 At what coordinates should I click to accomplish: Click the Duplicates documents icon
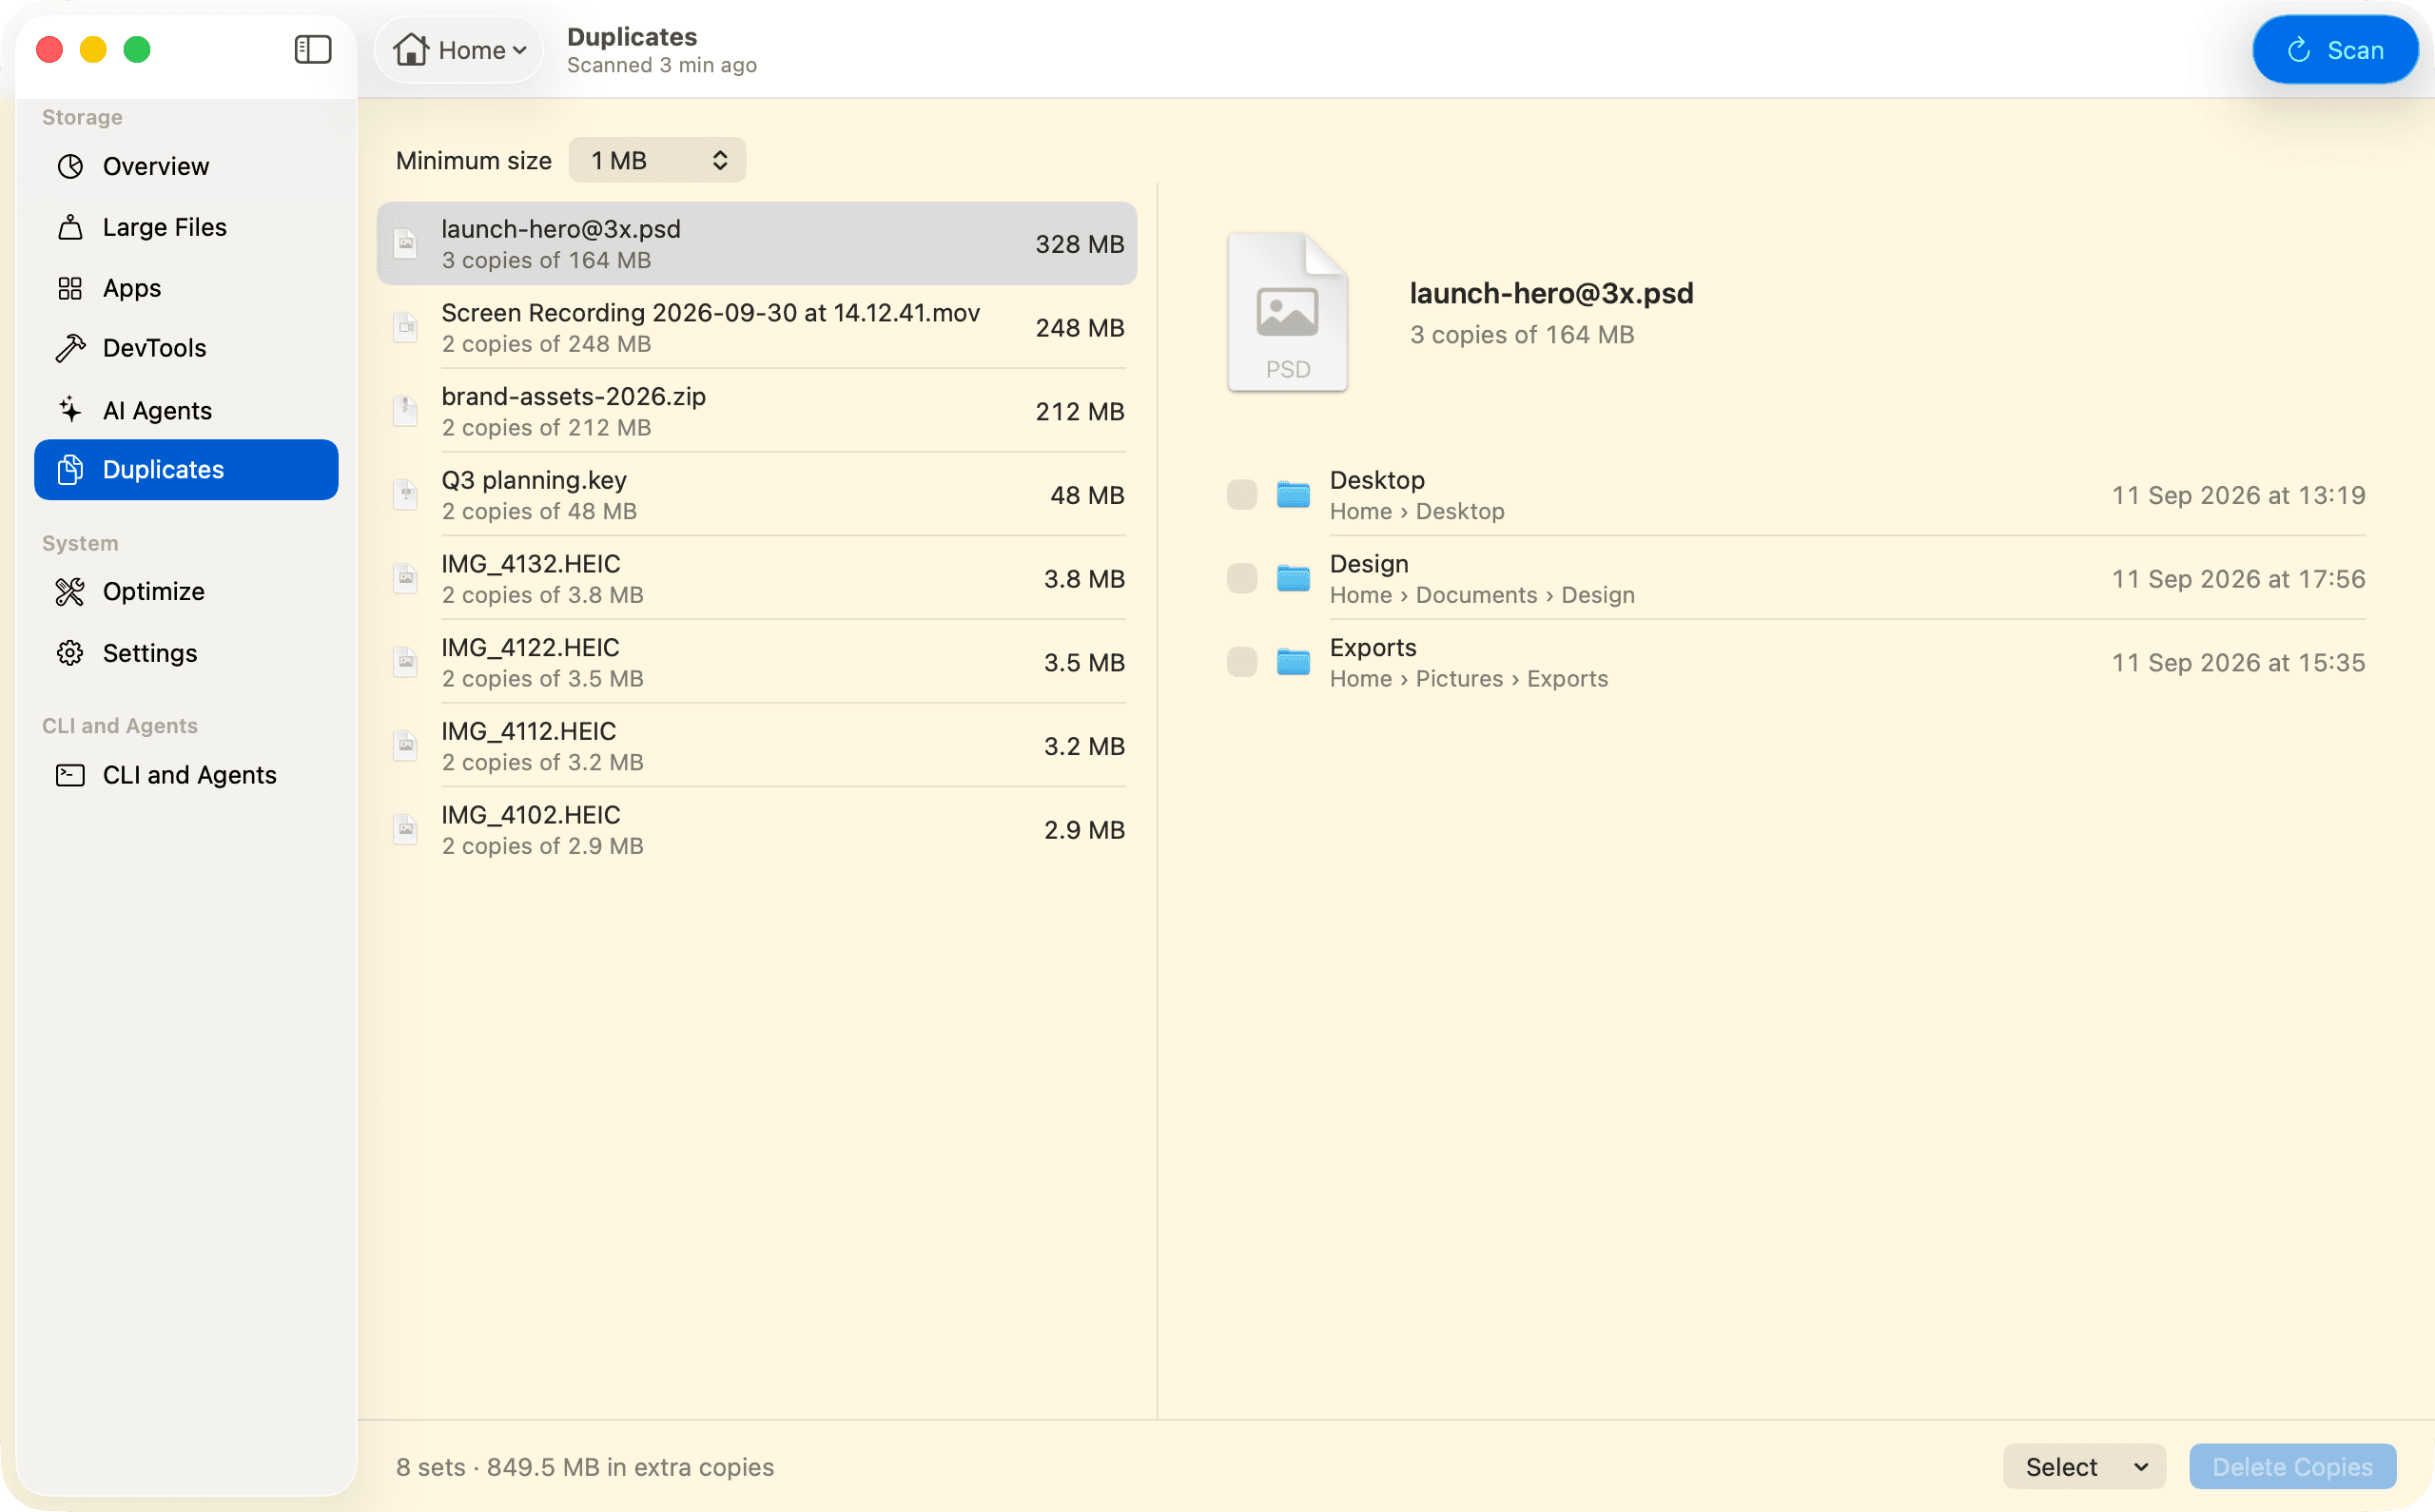click(70, 469)
